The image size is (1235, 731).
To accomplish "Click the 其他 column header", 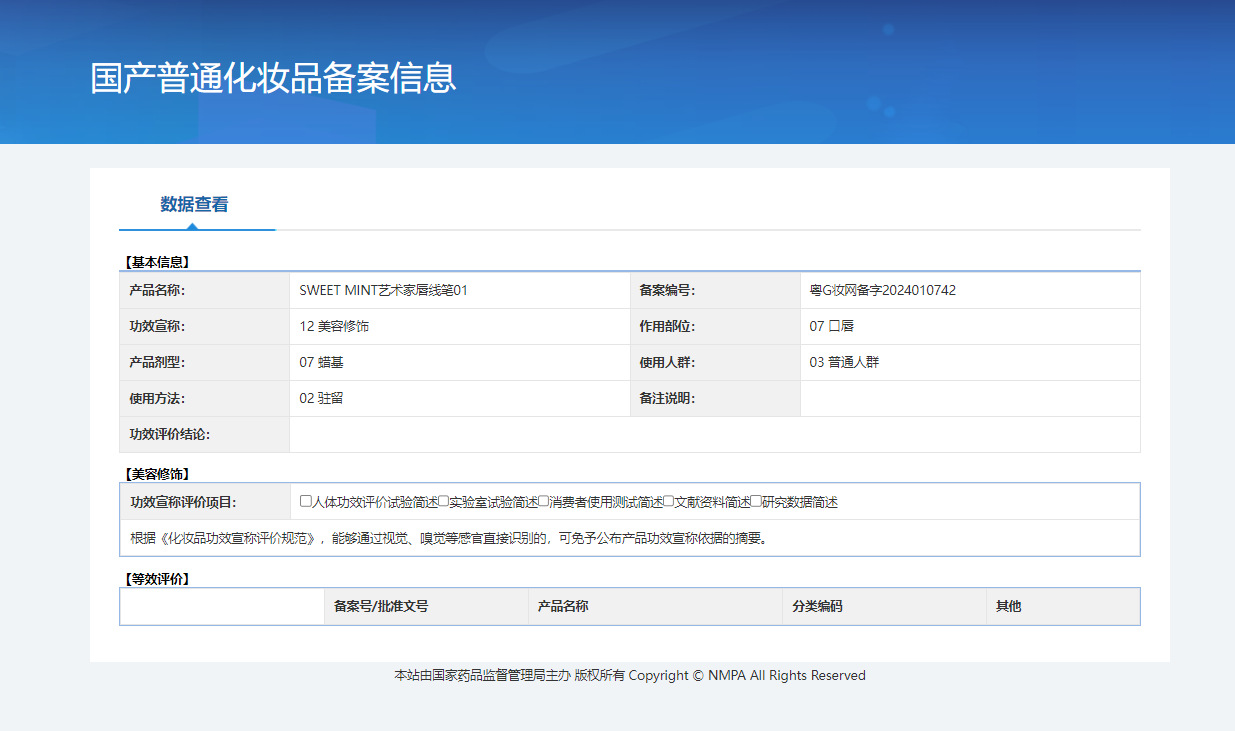I will pos(1004,606).
